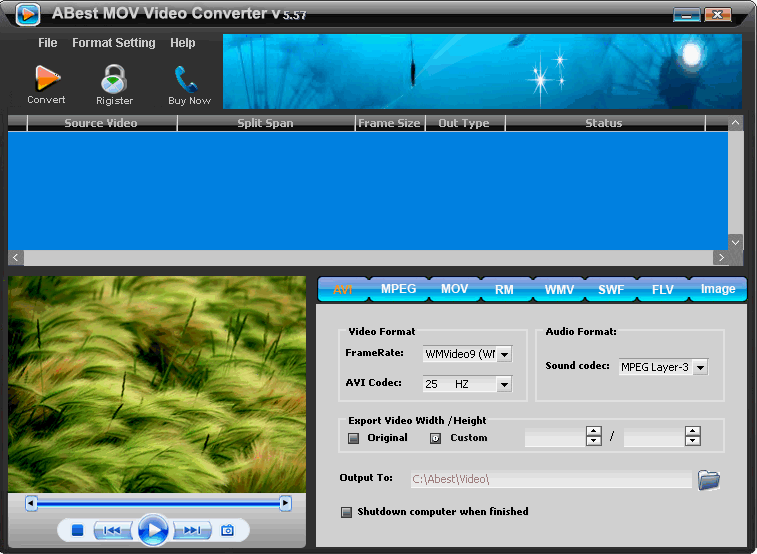
Task: Click the Split Span column header
Action: [x=266, y=124]
